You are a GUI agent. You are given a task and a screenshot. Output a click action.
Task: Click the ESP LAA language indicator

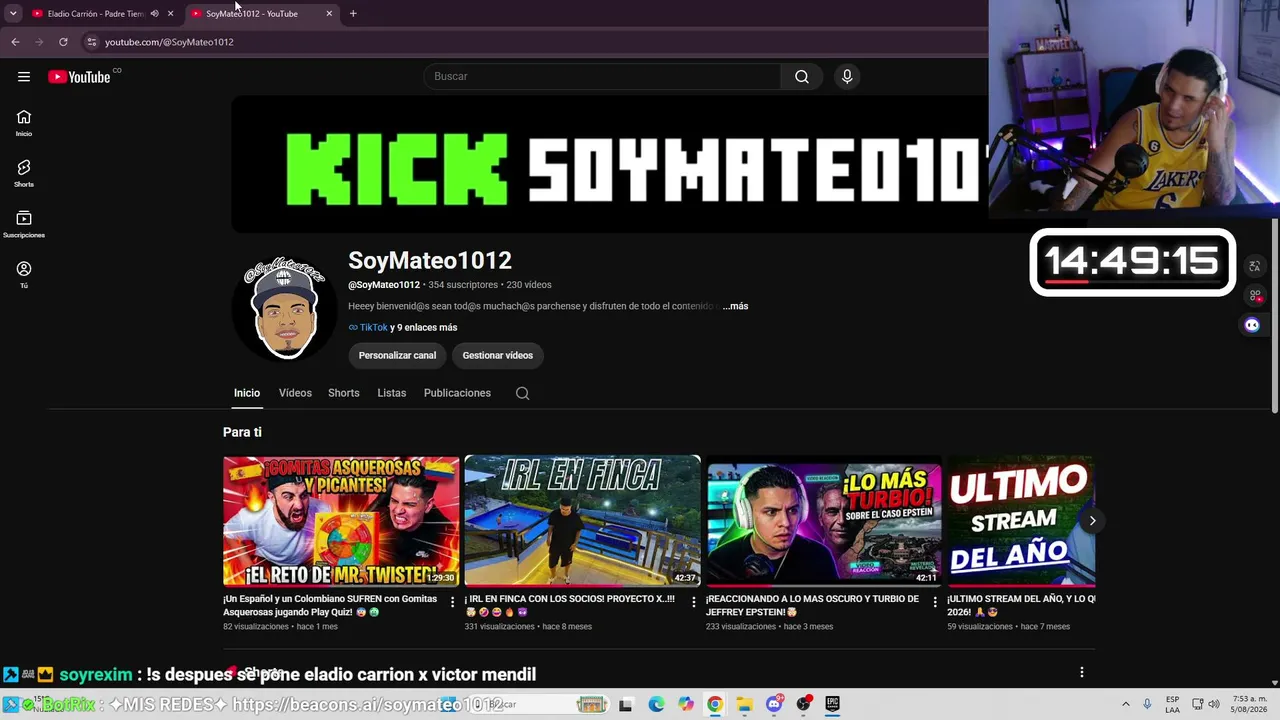(x=1172, y=704)
